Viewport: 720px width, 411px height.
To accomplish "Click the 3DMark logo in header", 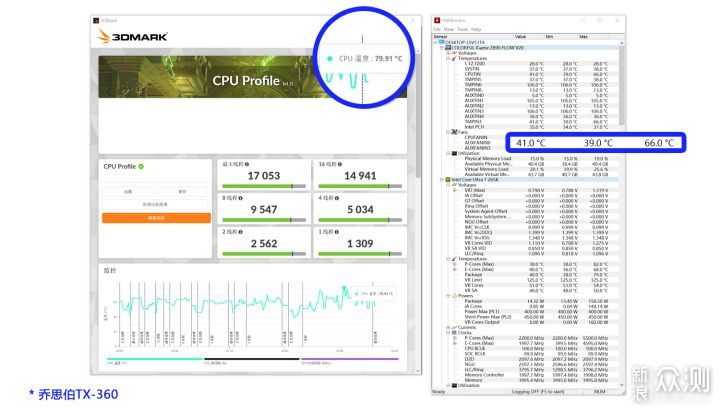I will pos(132,36).
